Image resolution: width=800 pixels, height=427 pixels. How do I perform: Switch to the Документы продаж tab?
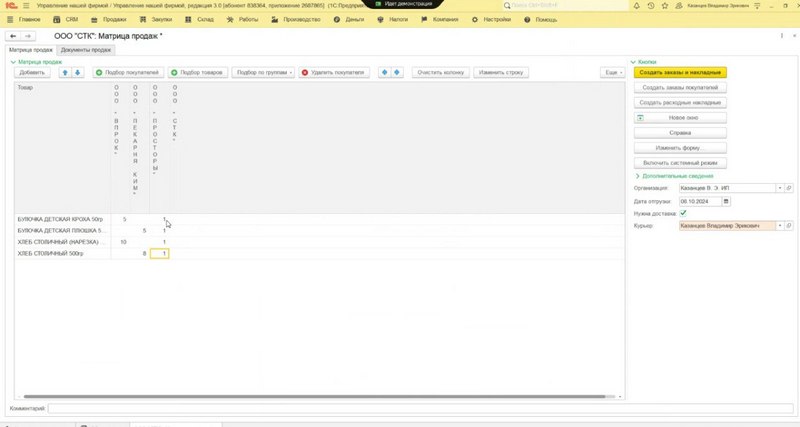point(86,50)
